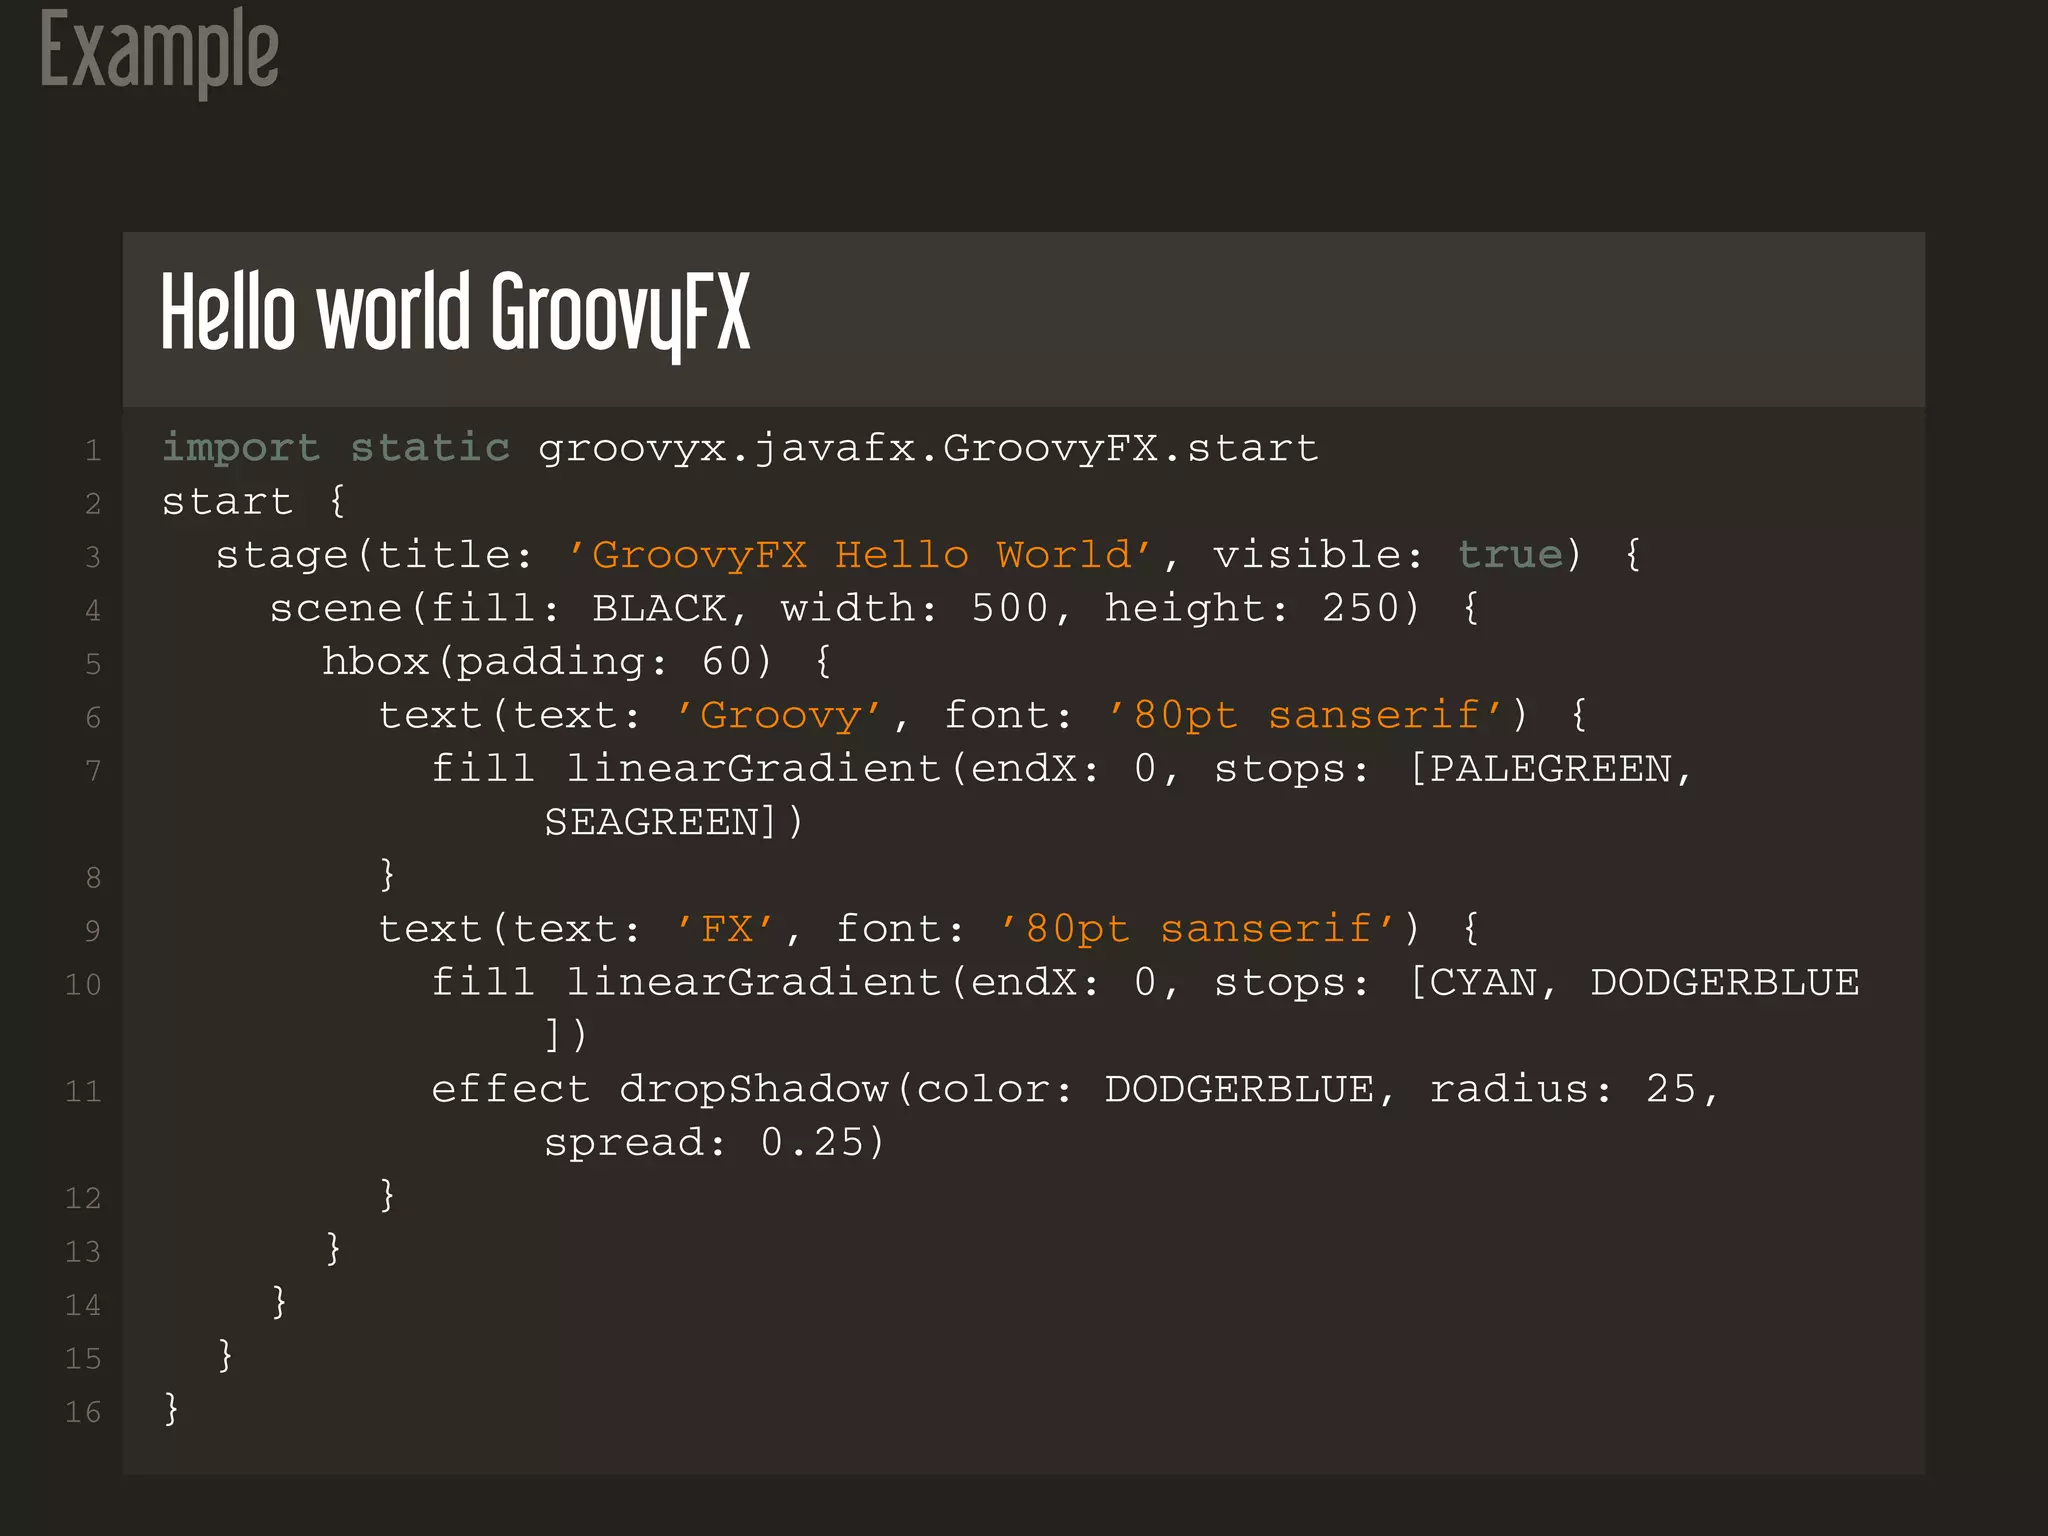Click the width value '500,'
The image size is (2048, 1536).
(1021, 608)
